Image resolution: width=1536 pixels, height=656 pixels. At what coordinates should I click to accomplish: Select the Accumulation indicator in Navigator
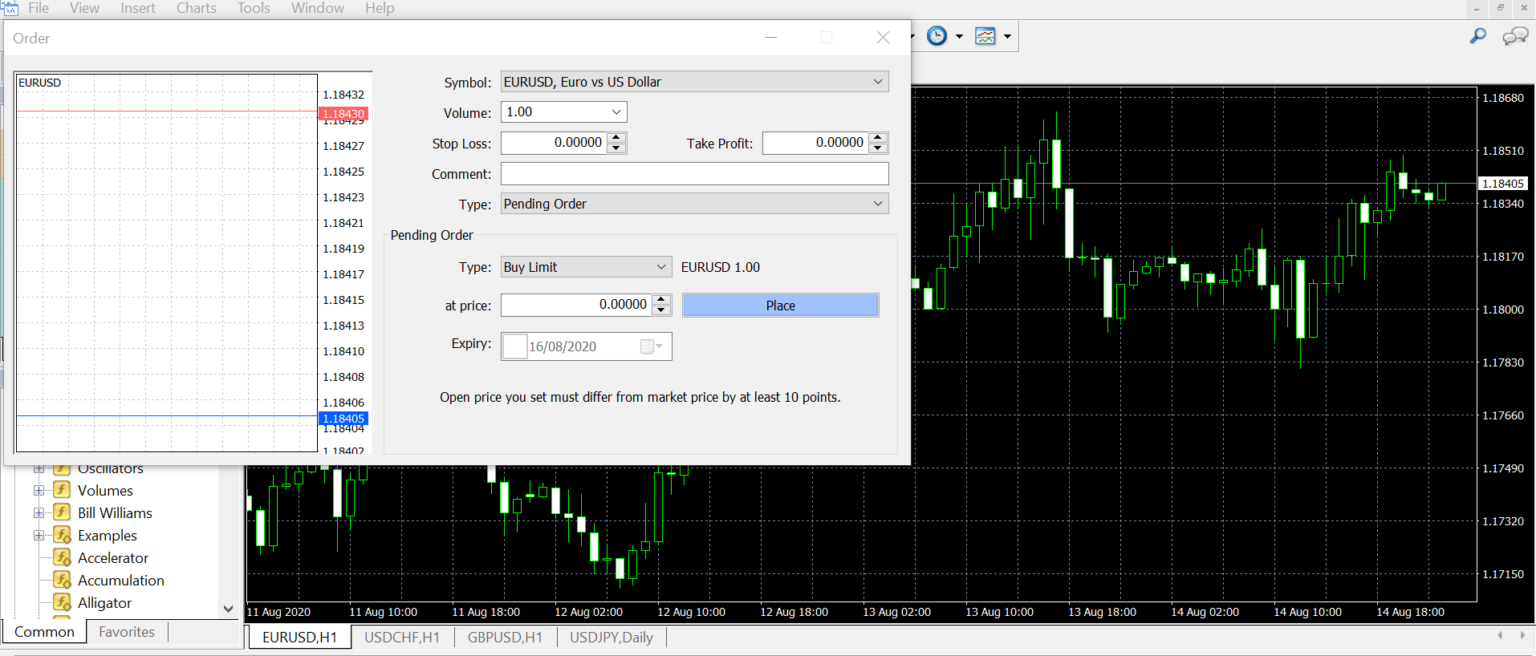pos(121,580)
